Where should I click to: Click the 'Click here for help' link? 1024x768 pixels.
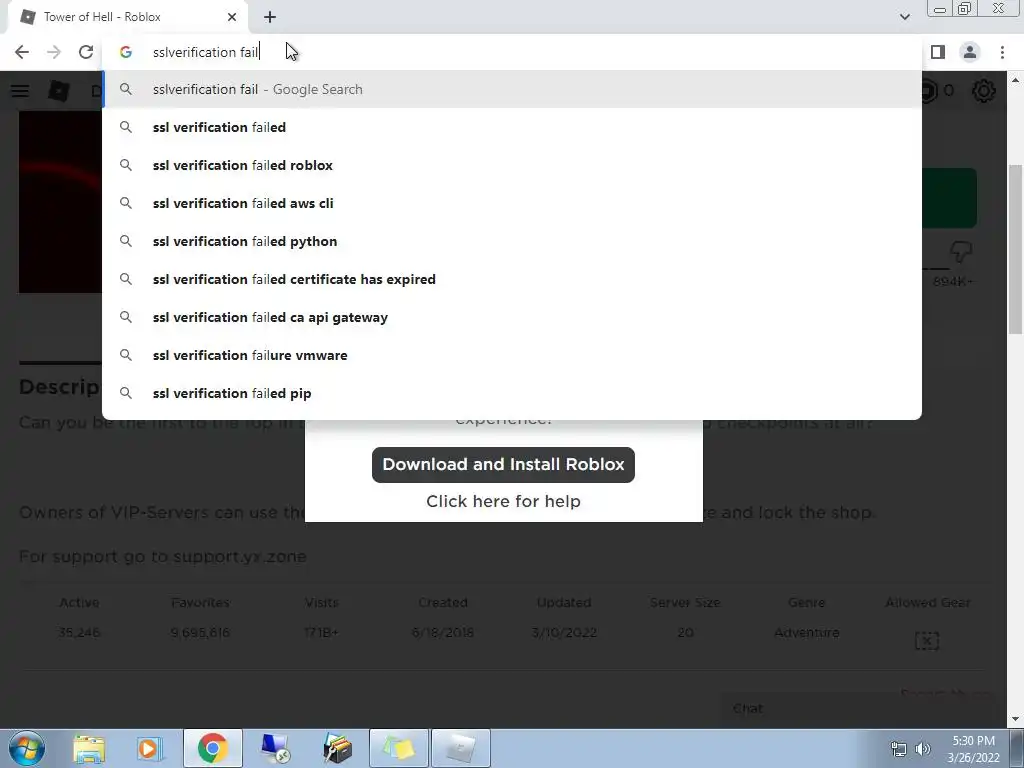[x=503, y=502]
